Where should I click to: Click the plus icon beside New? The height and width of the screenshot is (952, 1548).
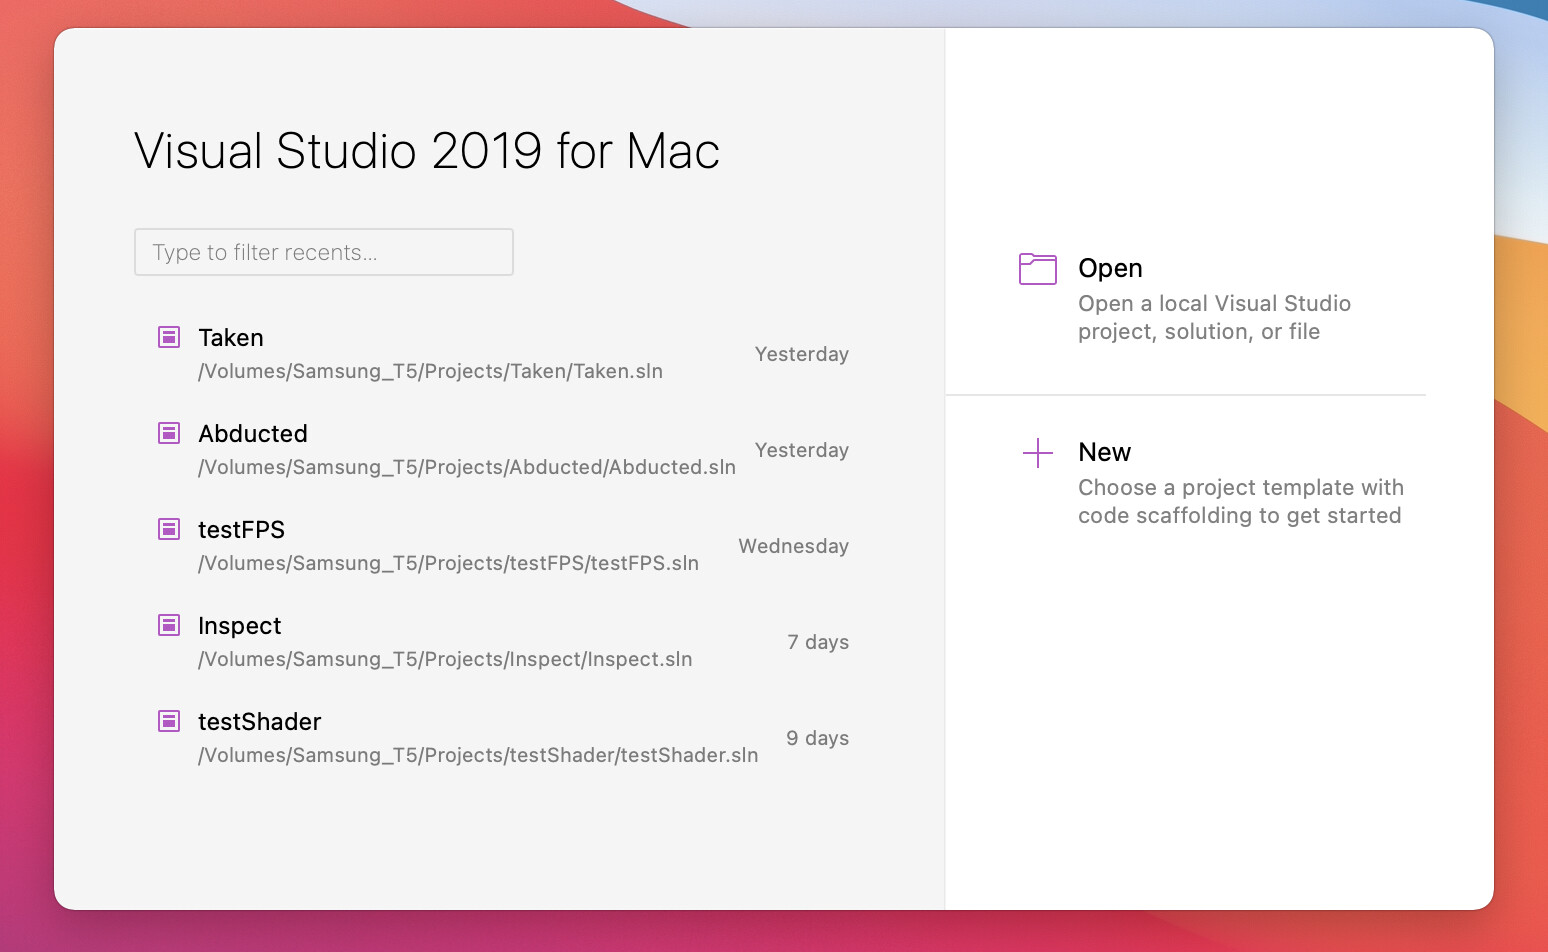pyautogui.click(x=1037, y=452)
